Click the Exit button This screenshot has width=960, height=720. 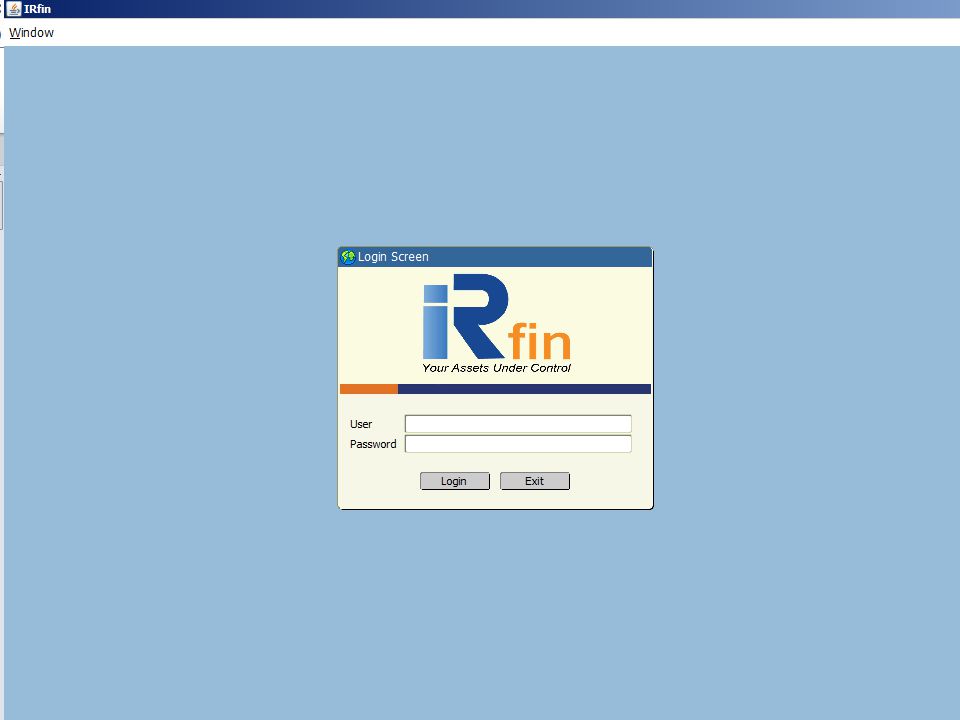tap(534, 481)
